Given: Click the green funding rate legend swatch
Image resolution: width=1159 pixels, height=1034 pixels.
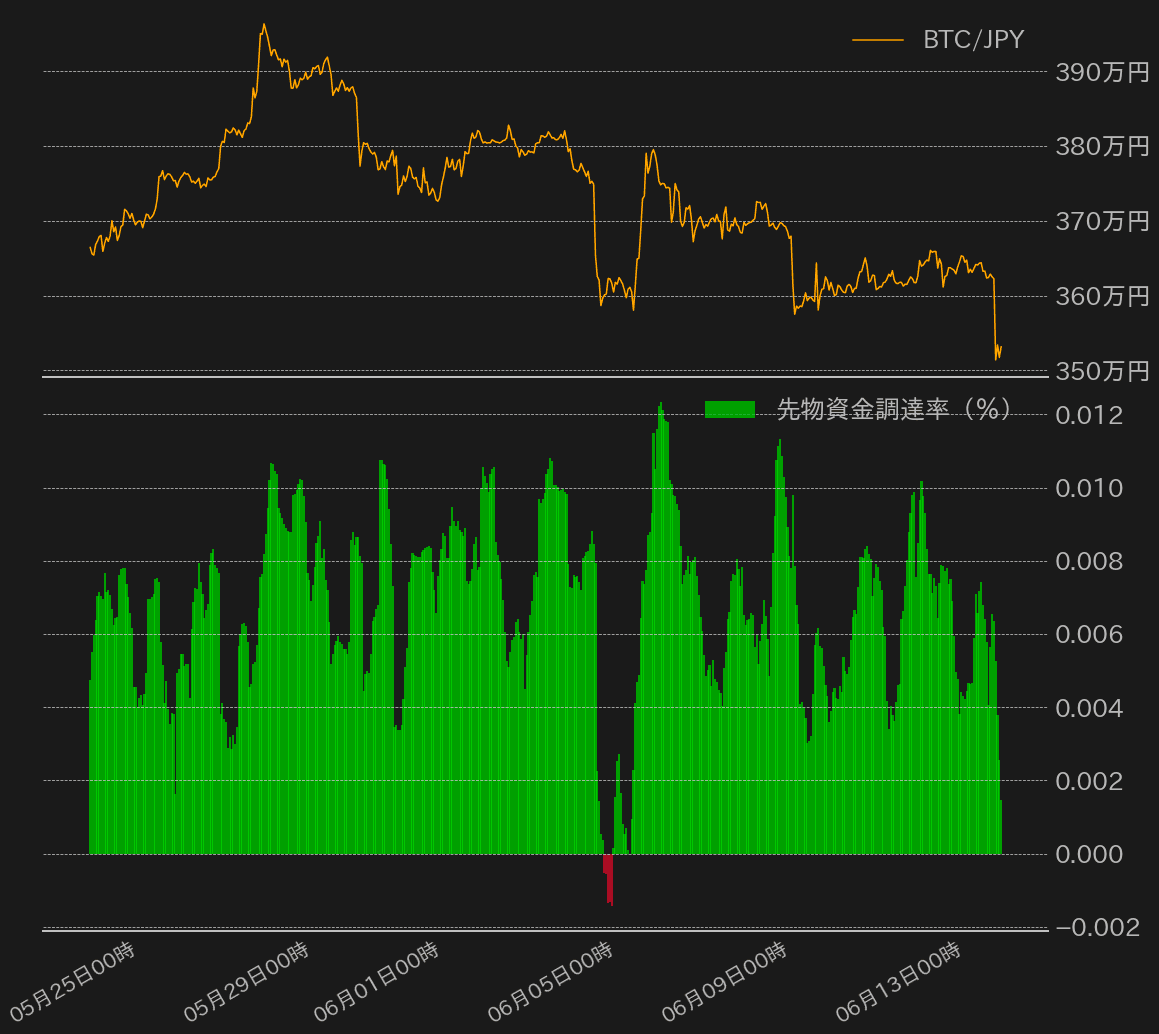Looking at the screenshot, I should click(x=729, y=409).
